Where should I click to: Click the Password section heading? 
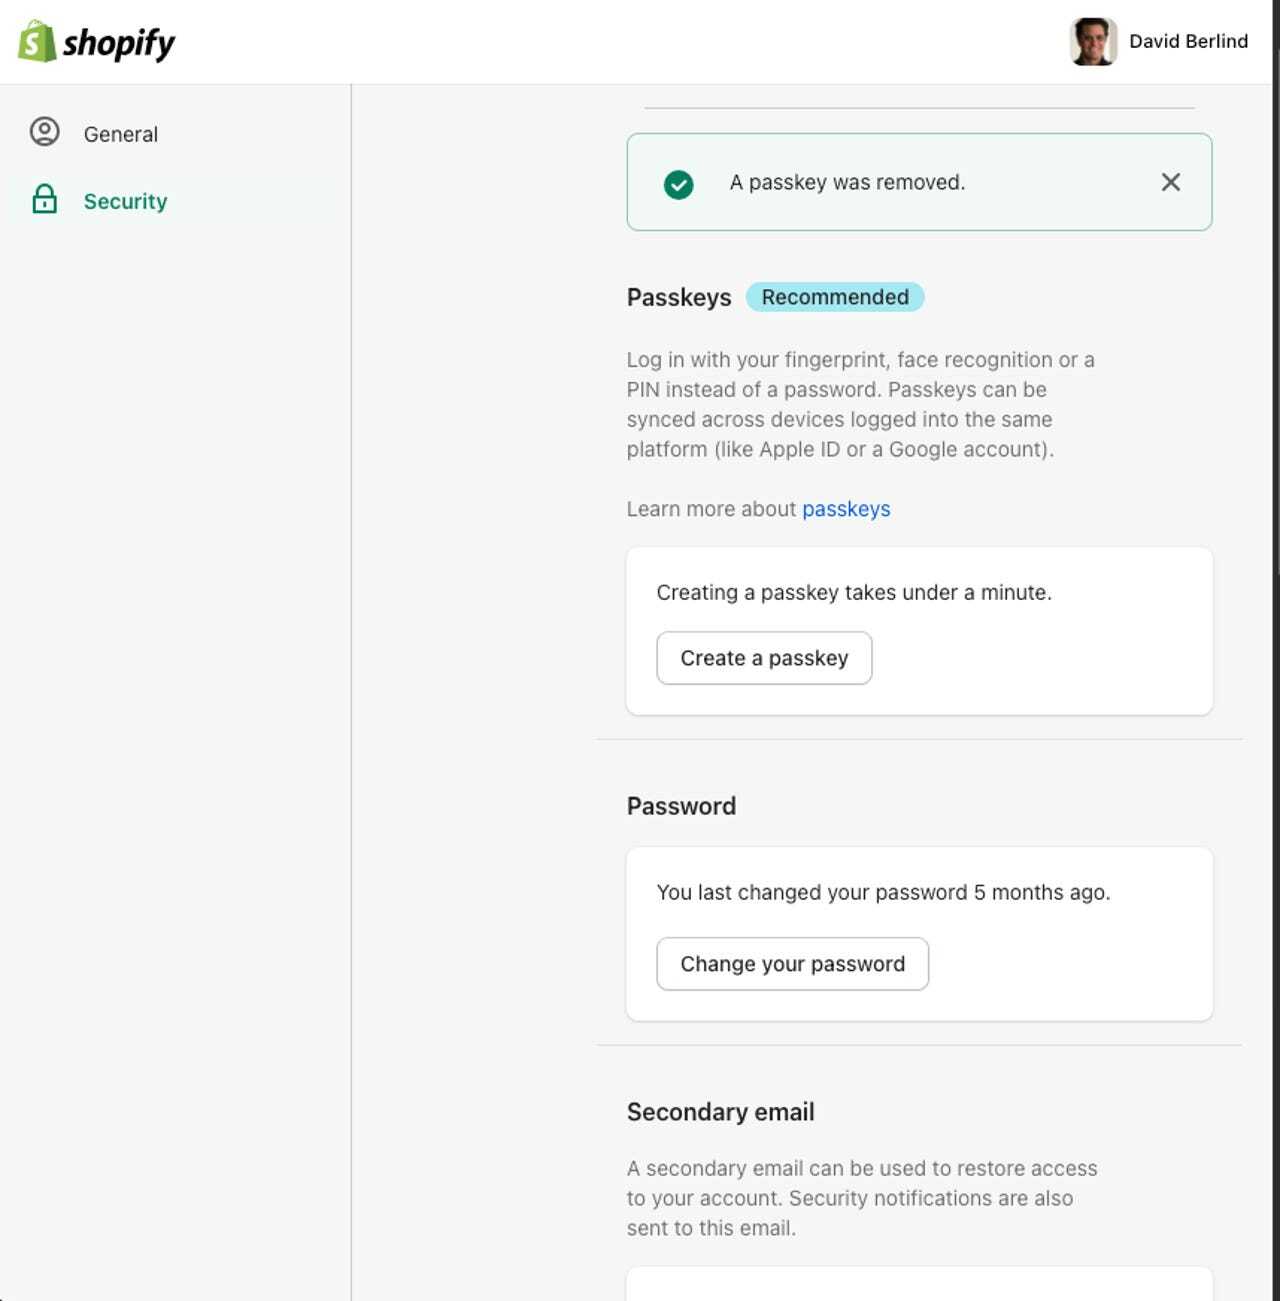coord(681,805)
